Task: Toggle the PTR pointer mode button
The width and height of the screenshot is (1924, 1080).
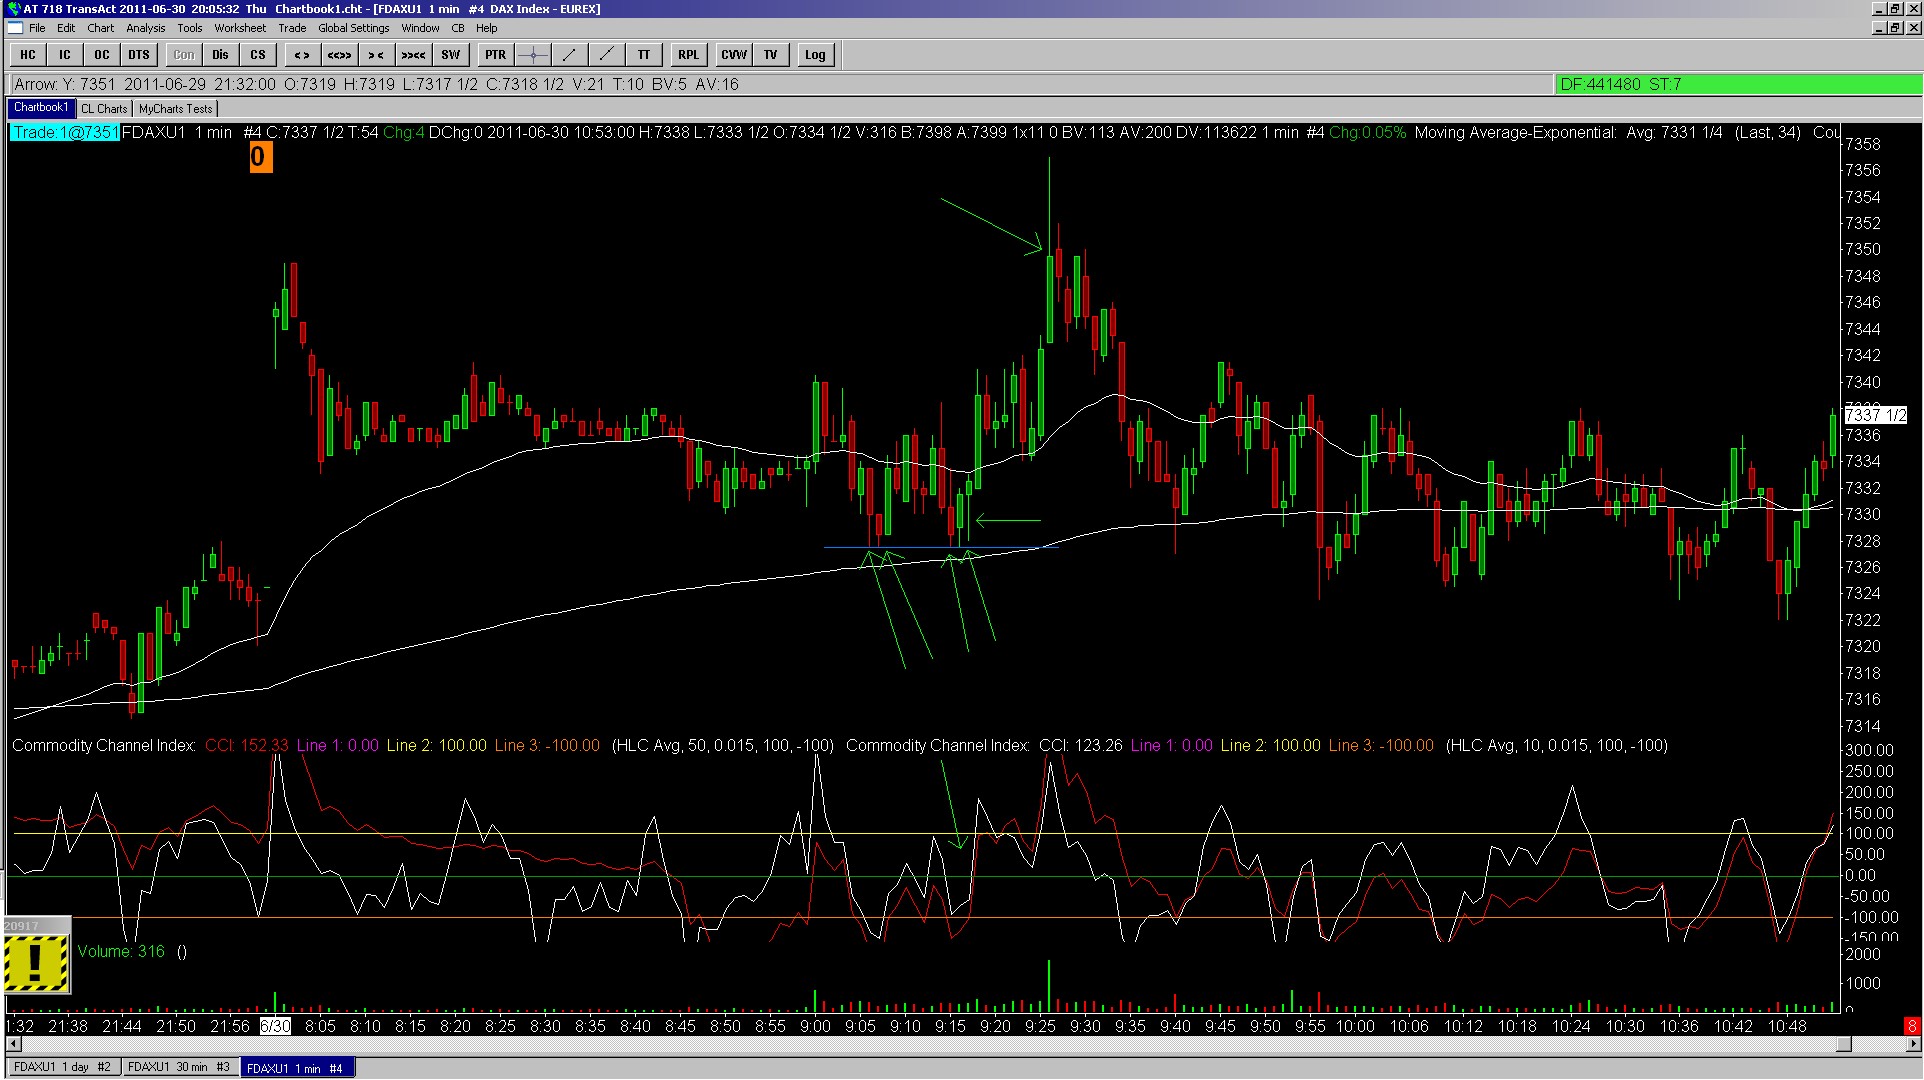Action: click(495, 55)
